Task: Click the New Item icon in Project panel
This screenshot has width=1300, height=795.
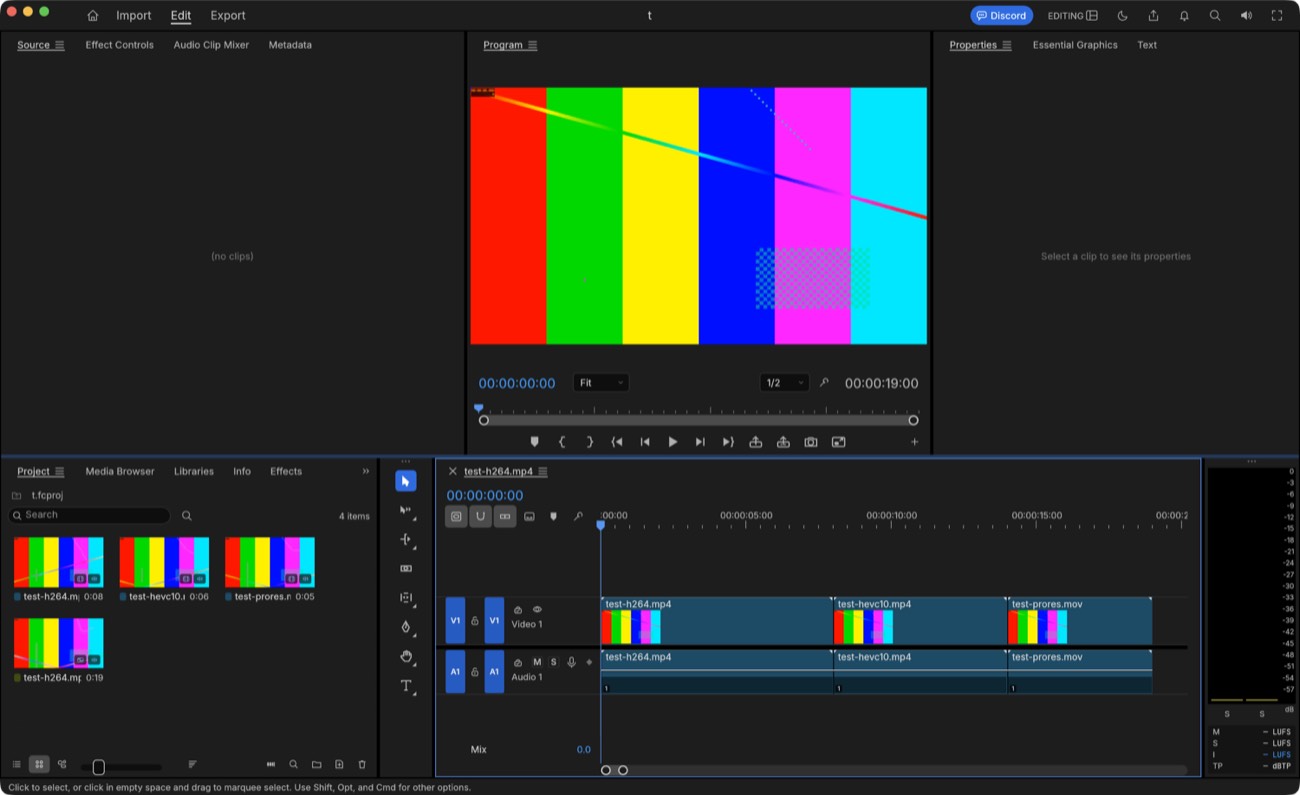Action: (339, 764)
